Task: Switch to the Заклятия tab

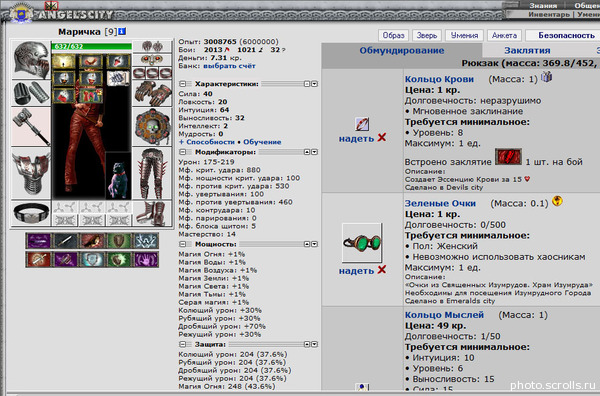Action: pyautogui.click(x=527, y=51)
